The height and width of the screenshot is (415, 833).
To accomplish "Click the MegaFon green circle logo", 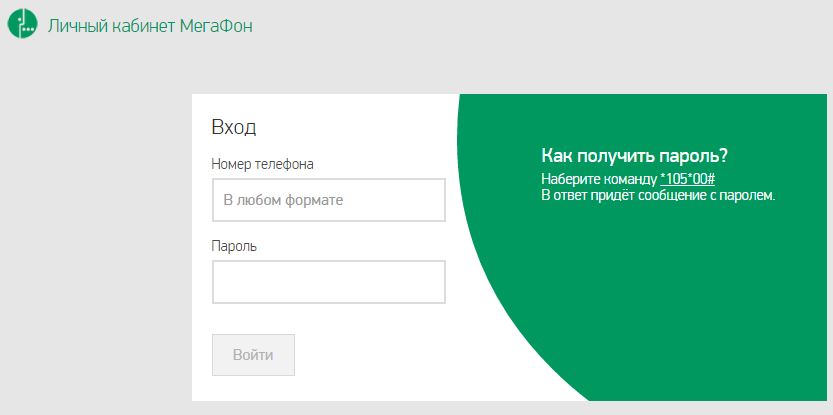I will click(23, 25).
